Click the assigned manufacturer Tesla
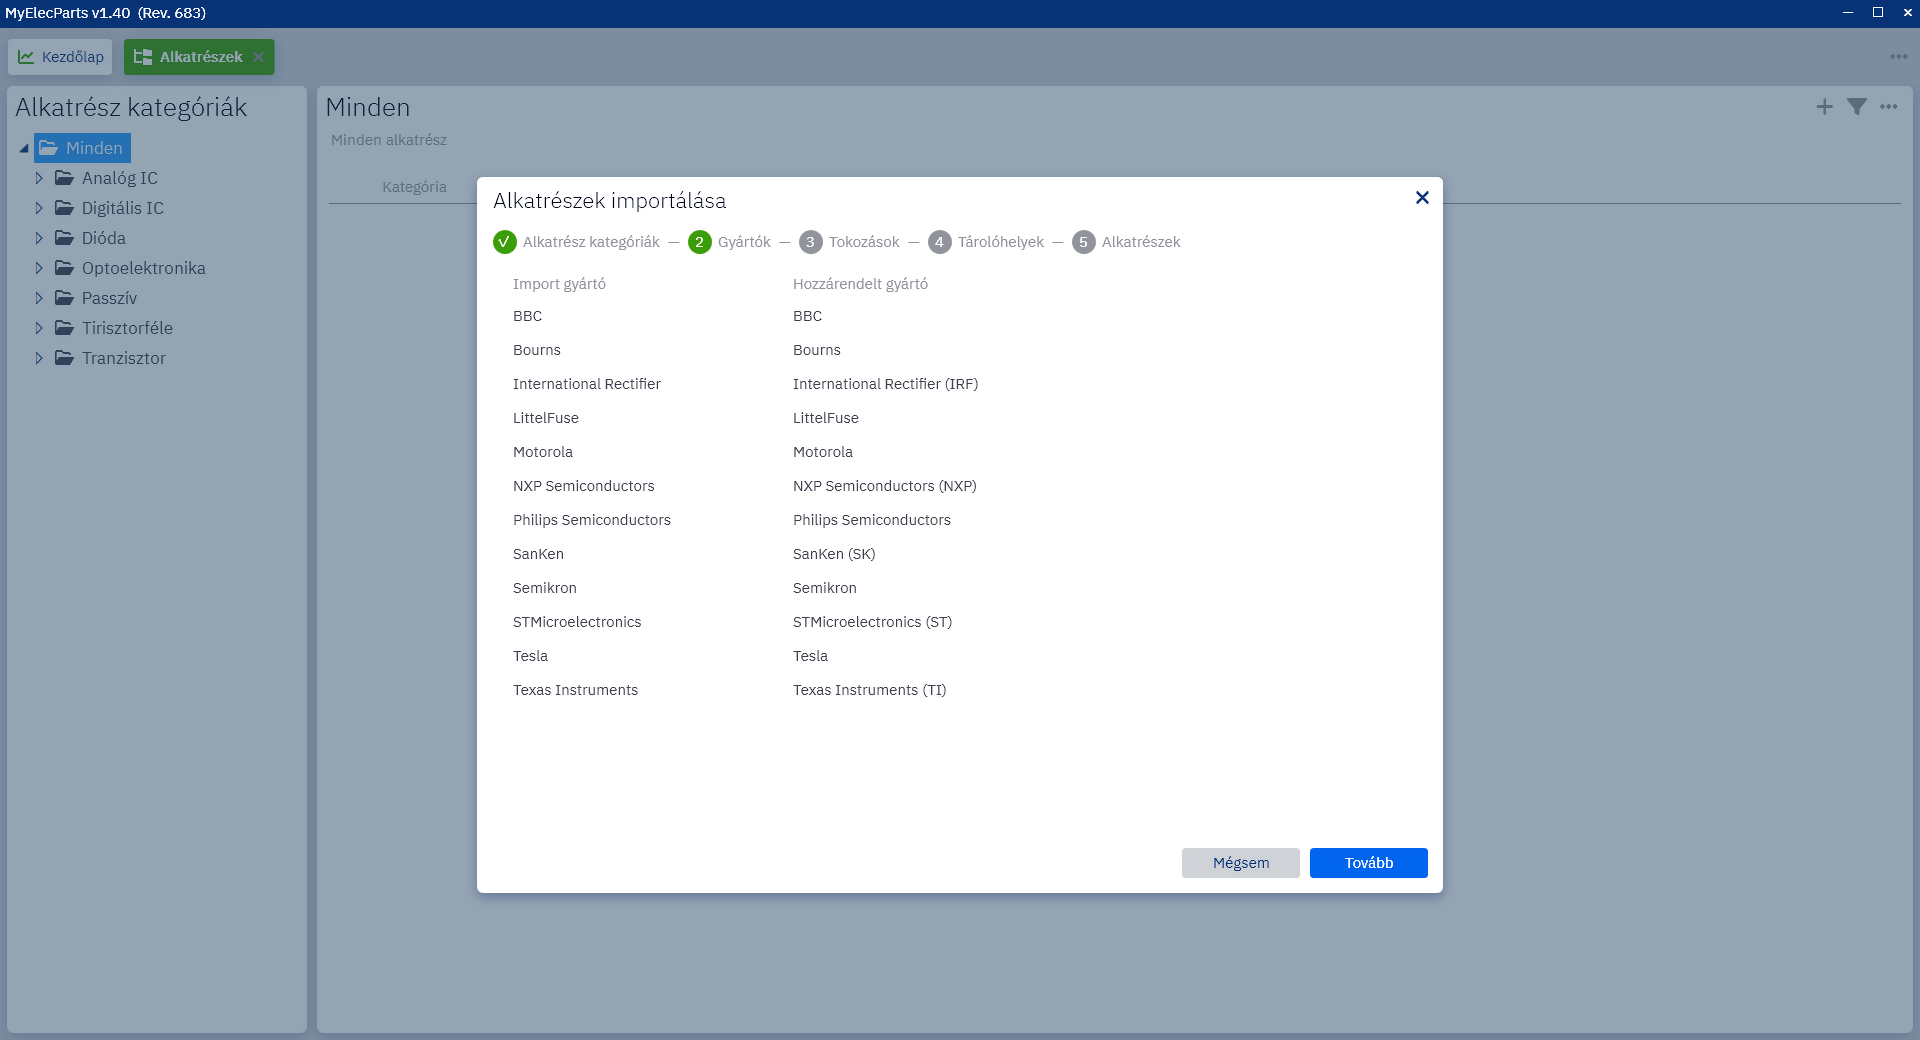Image resolution: width=1920 pixels, height=1040 pixels. coord(810,656)
